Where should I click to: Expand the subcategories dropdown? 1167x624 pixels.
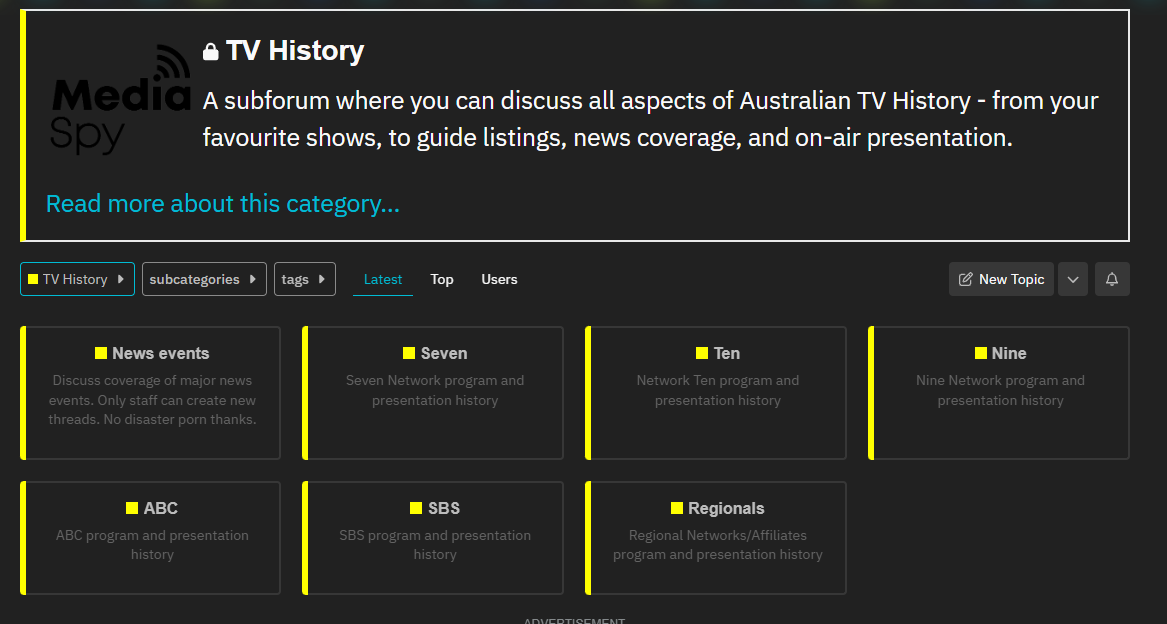[x=204, y=280]
